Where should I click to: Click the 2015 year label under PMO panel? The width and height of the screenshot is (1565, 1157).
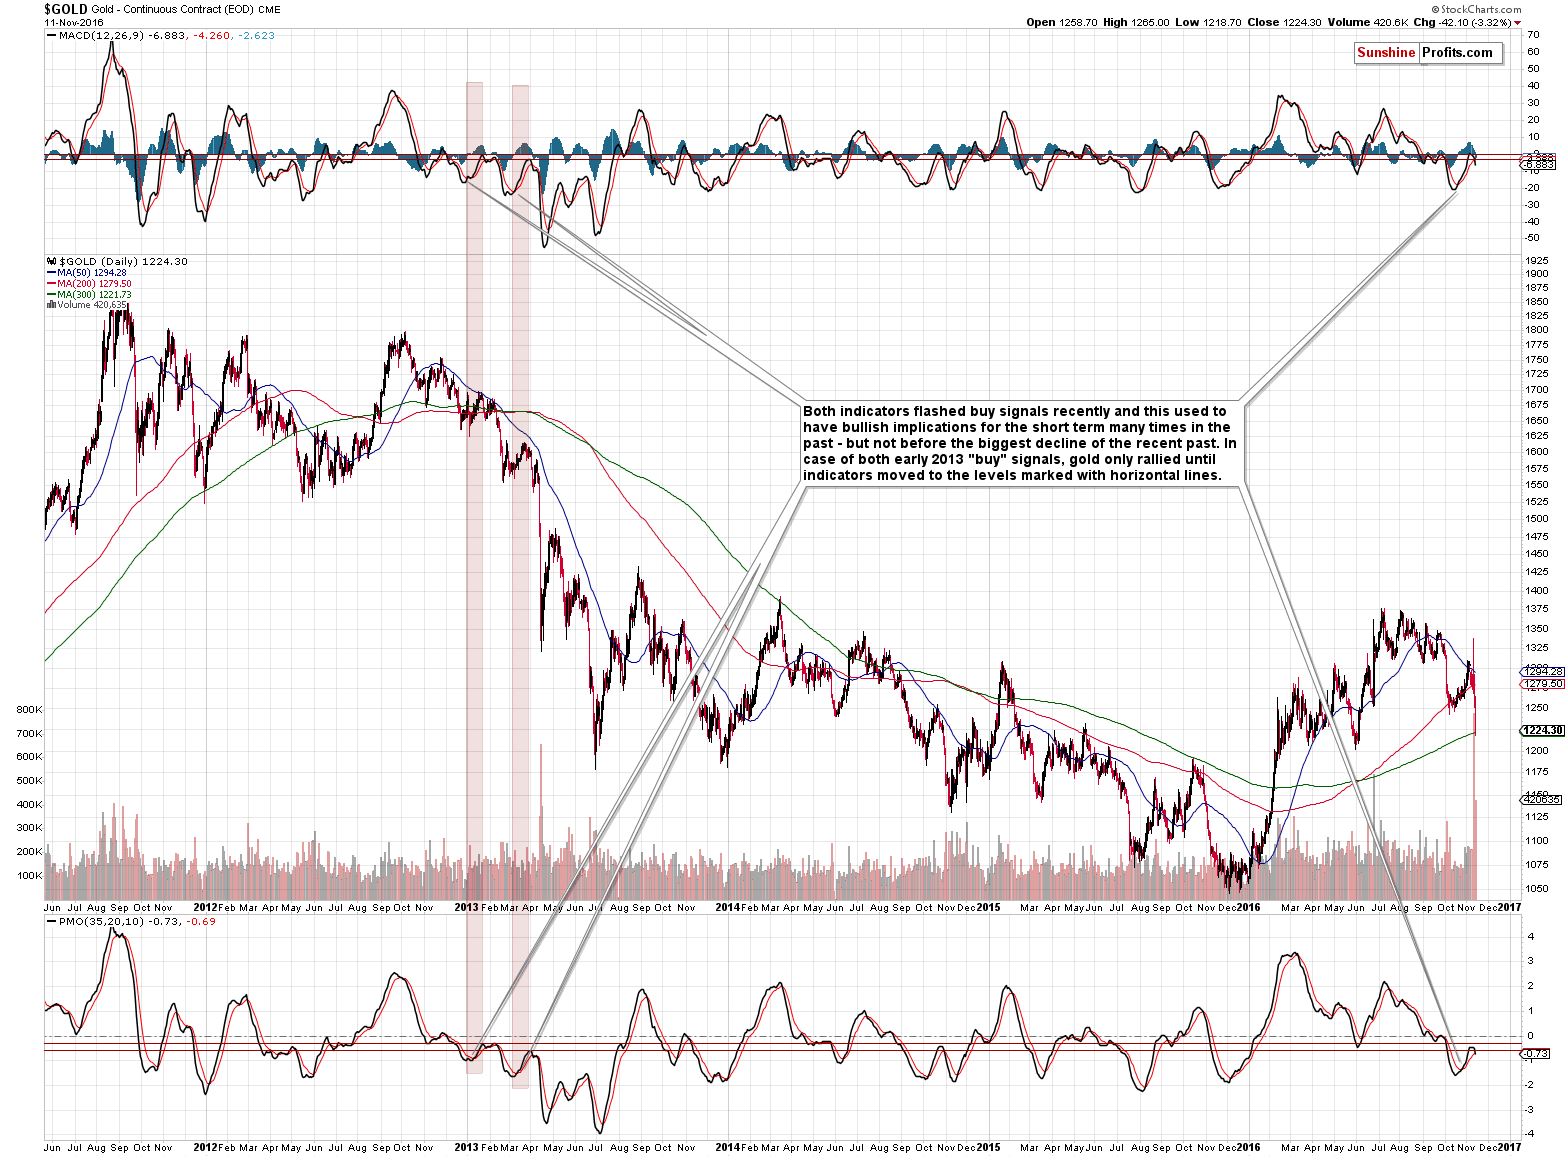[x=988, y=1148]
